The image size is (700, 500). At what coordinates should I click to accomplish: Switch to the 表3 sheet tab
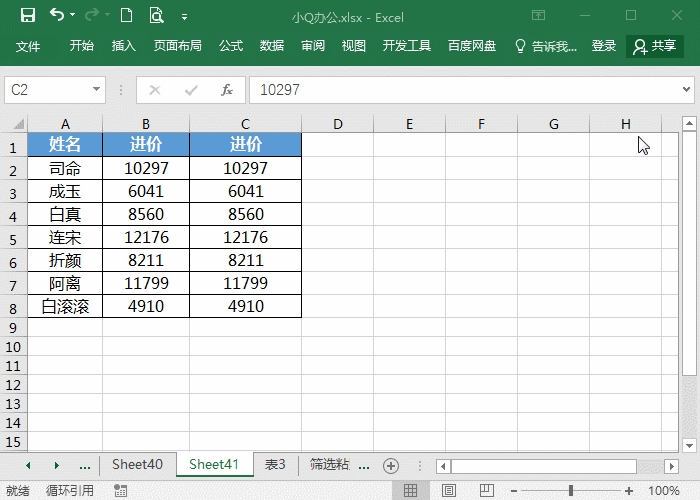[275, 465]
